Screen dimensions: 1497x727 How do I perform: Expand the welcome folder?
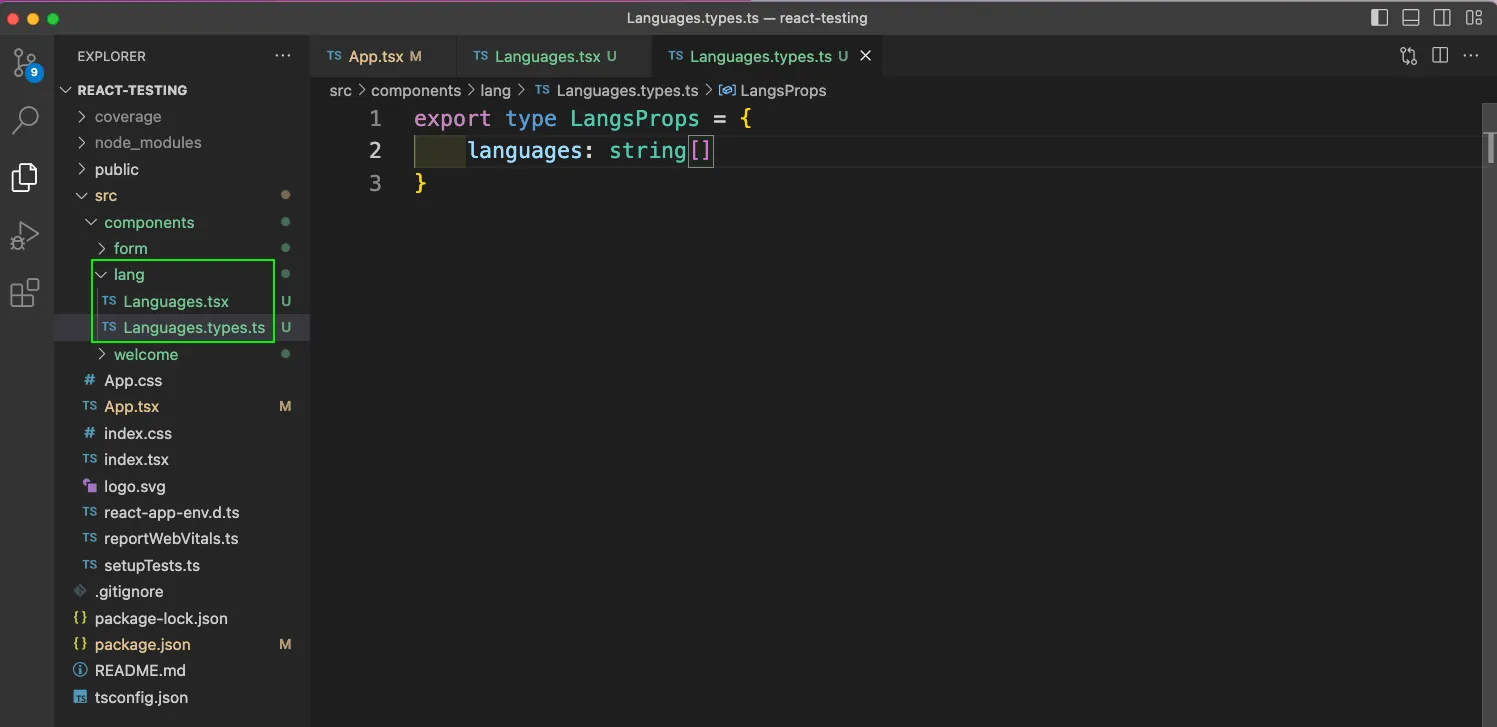(x=182, y=355)
